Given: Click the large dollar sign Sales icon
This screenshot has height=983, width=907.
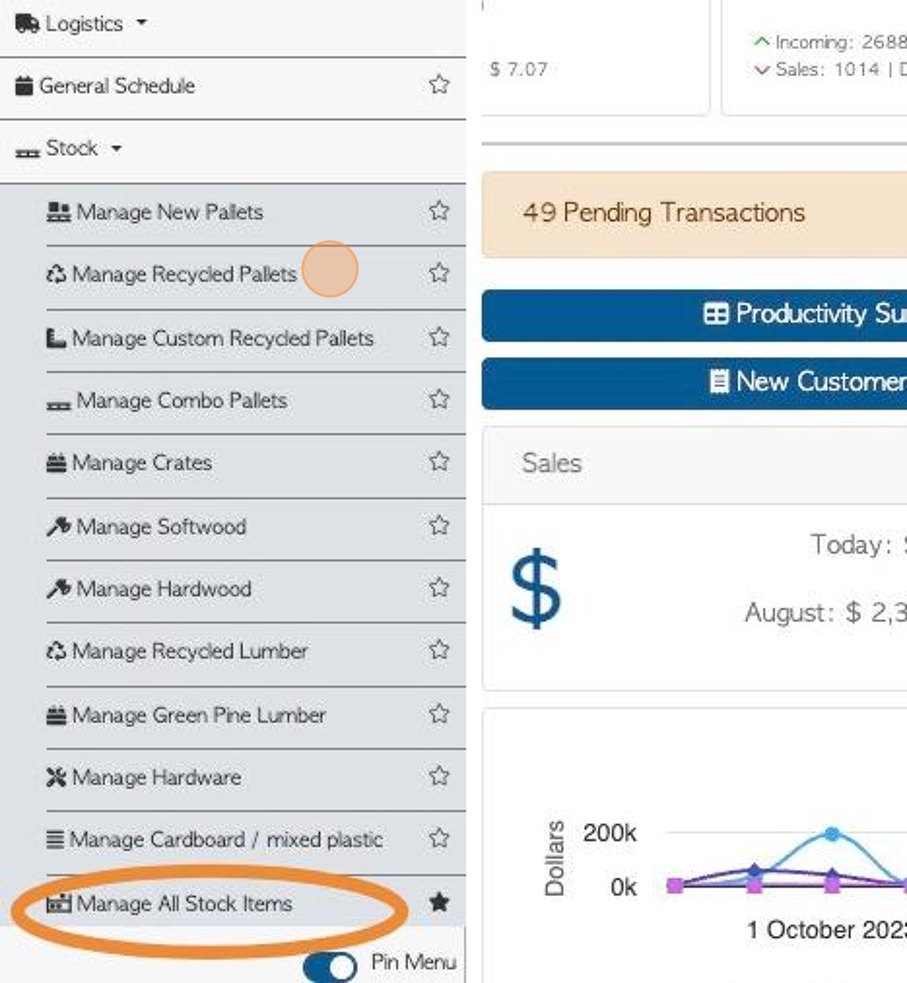Looking at the screenshot, I should tap(535, 588).
